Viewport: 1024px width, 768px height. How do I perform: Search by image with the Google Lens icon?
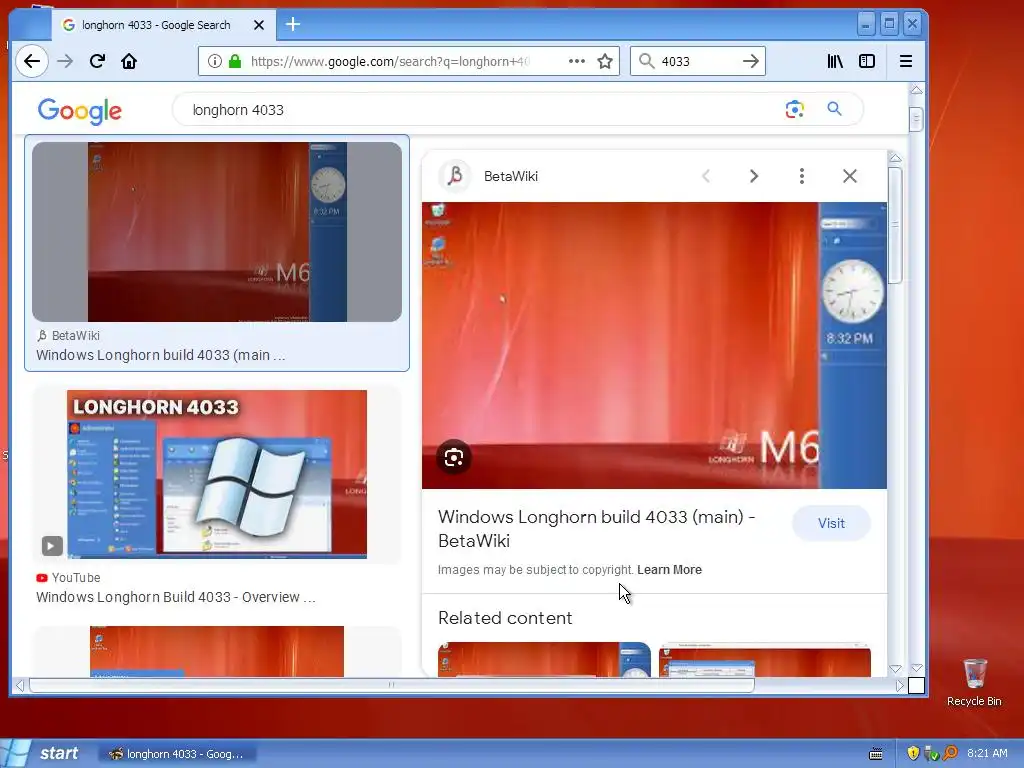tap(794, 109)
